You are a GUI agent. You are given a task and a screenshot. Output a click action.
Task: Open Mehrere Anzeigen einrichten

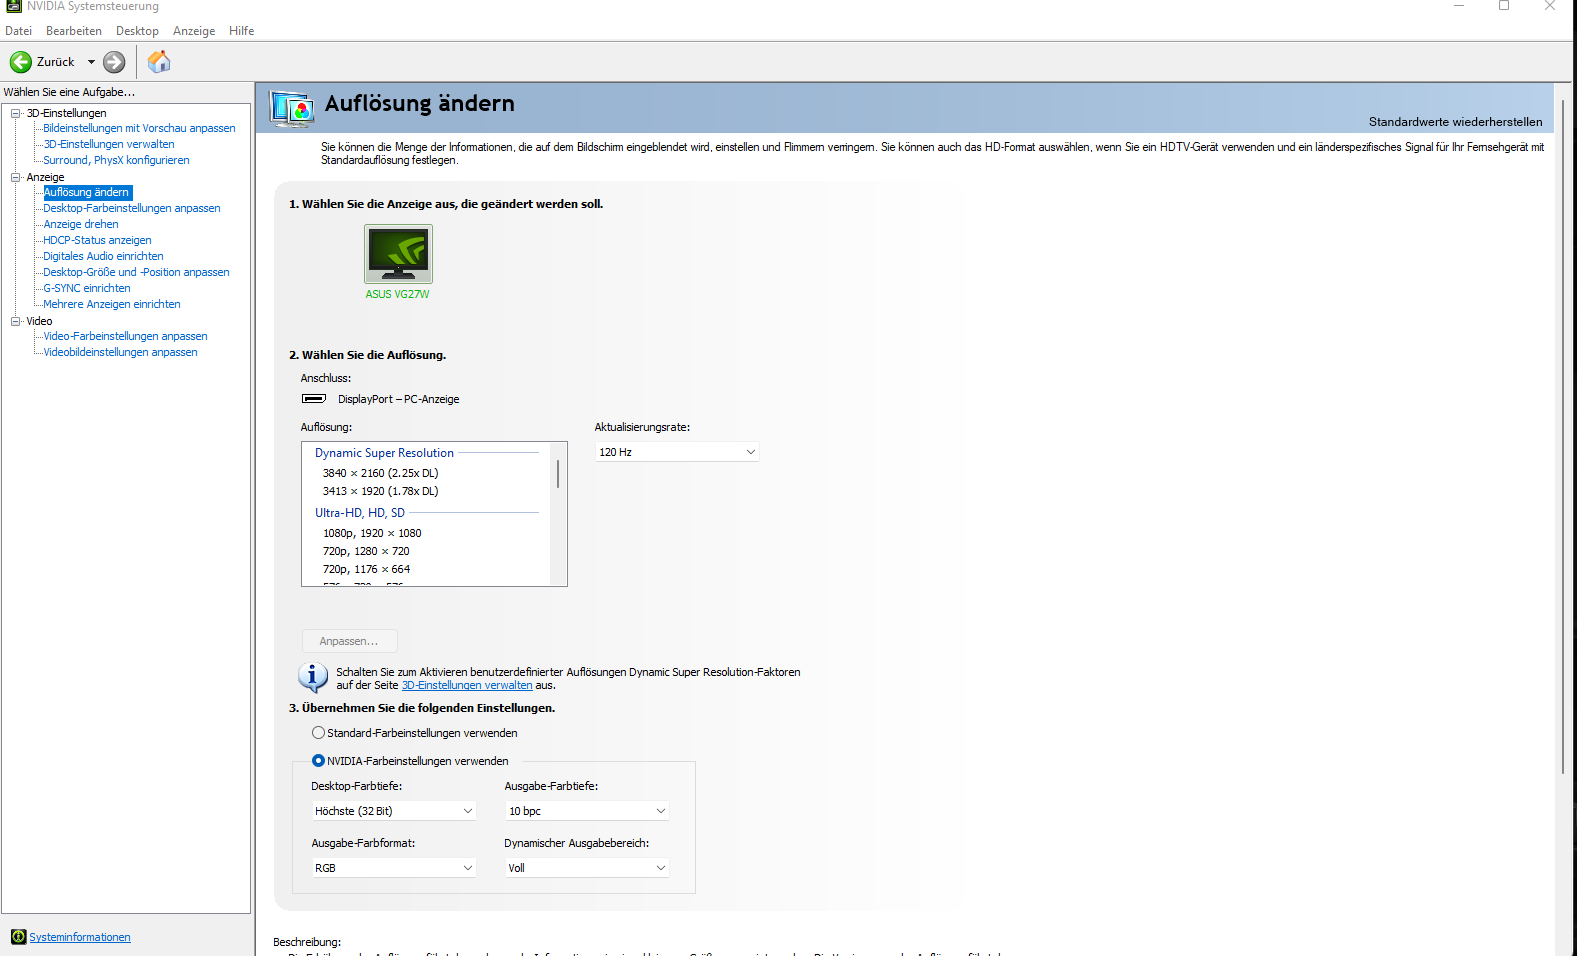pos(112,304)
